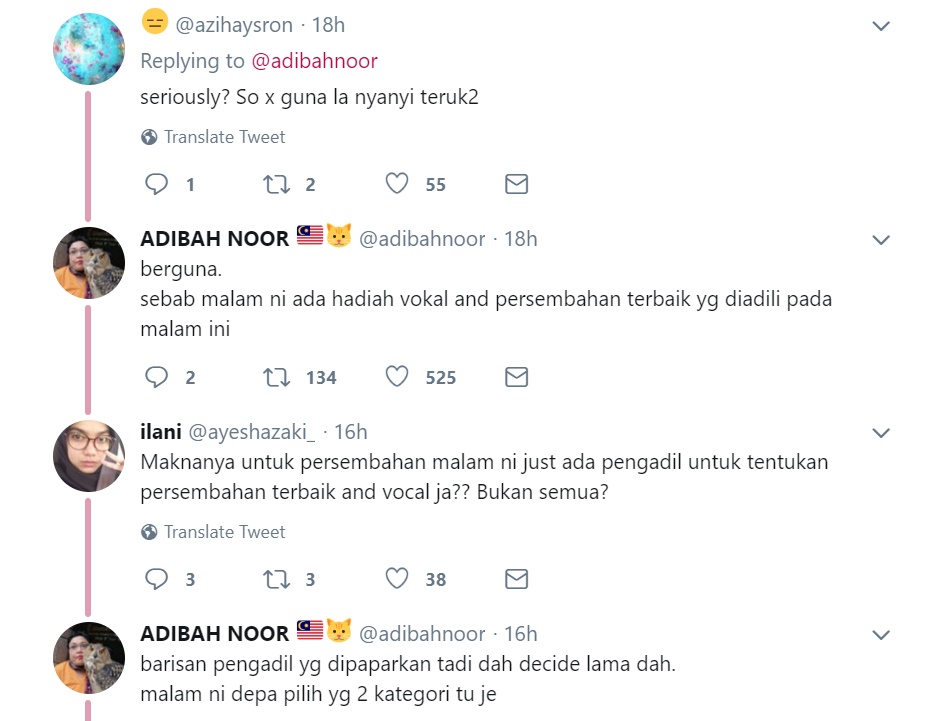Translate ilani's tweet

(x=213, y=532)
